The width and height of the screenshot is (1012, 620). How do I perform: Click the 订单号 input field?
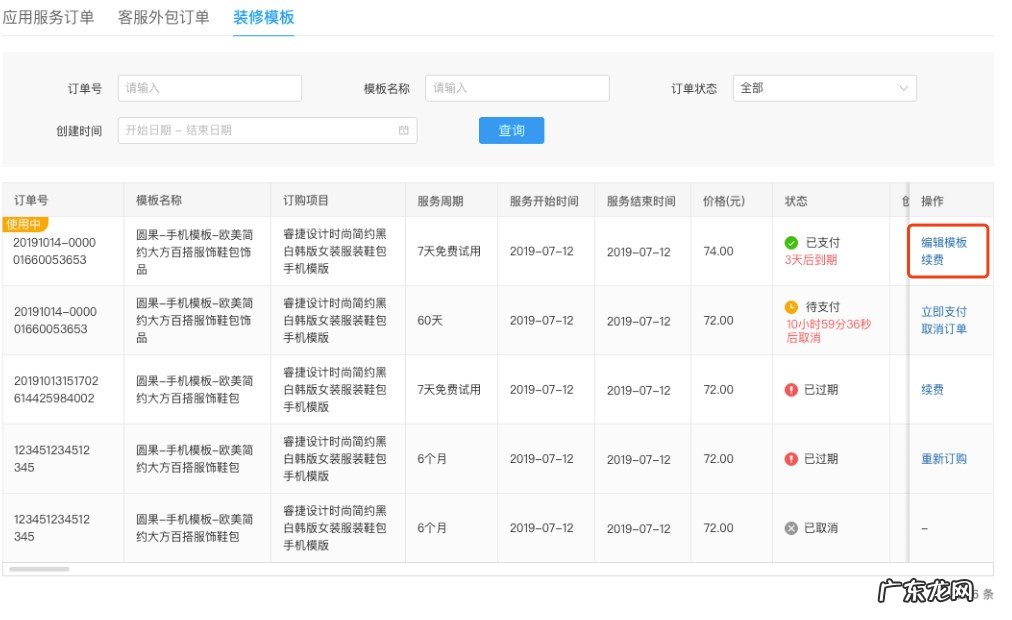209,88
